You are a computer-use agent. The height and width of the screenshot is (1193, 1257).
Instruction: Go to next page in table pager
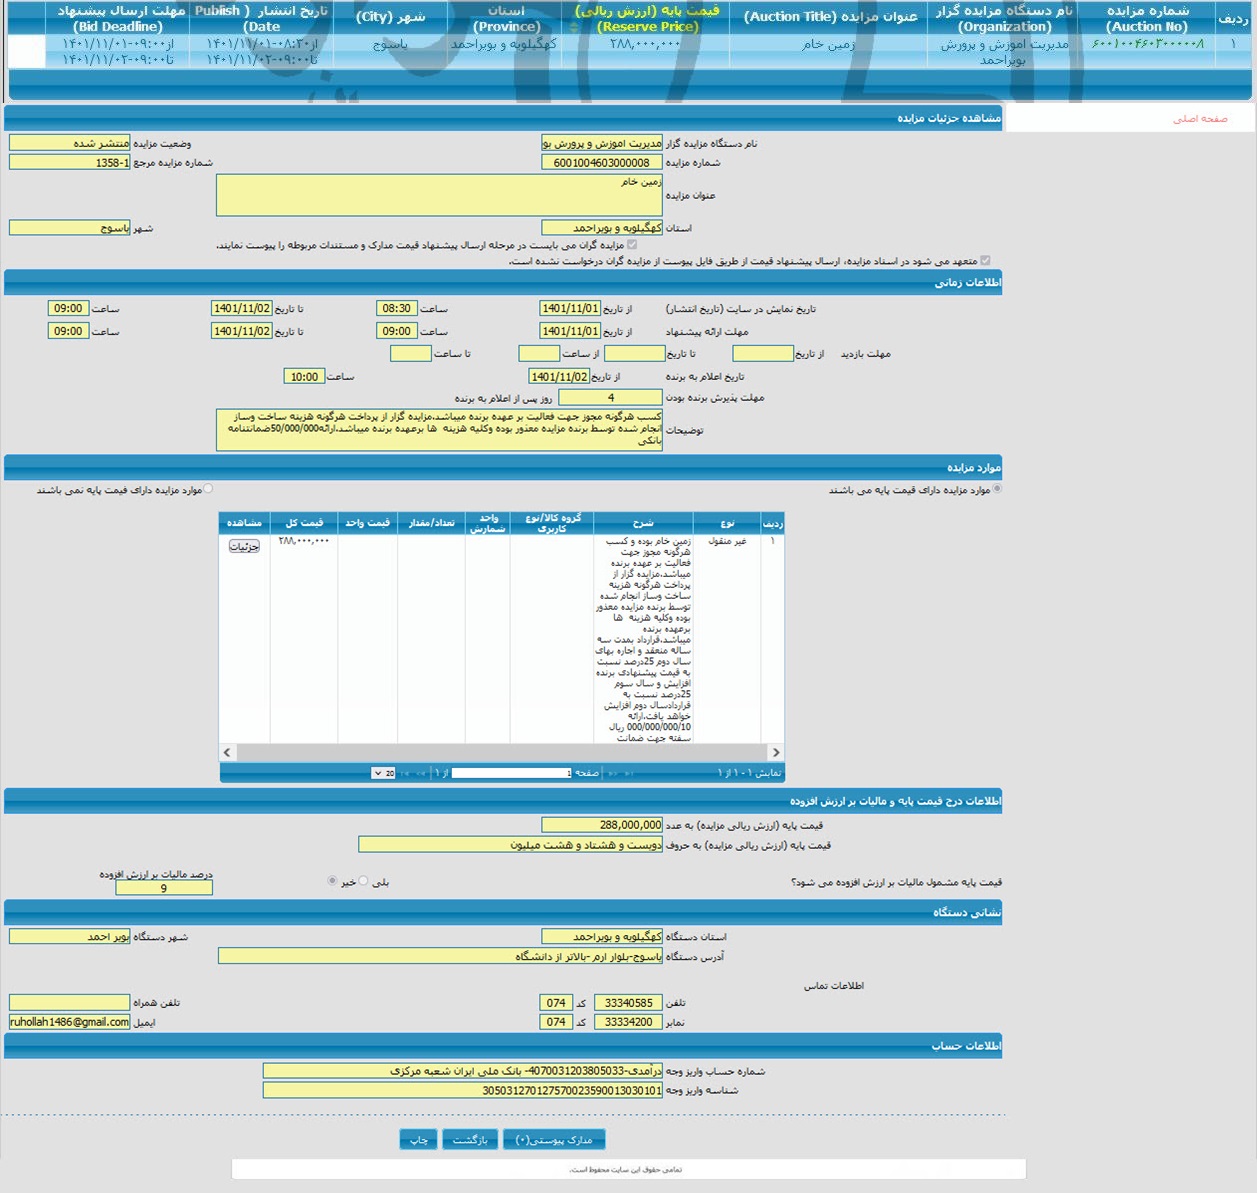pos(419,773)
